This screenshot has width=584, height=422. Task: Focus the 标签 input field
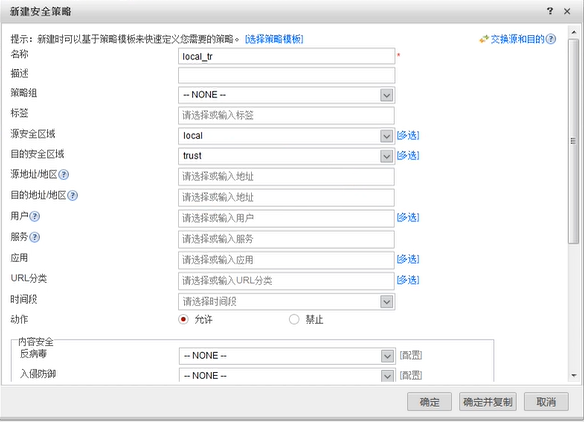click(x=286, y=116)
